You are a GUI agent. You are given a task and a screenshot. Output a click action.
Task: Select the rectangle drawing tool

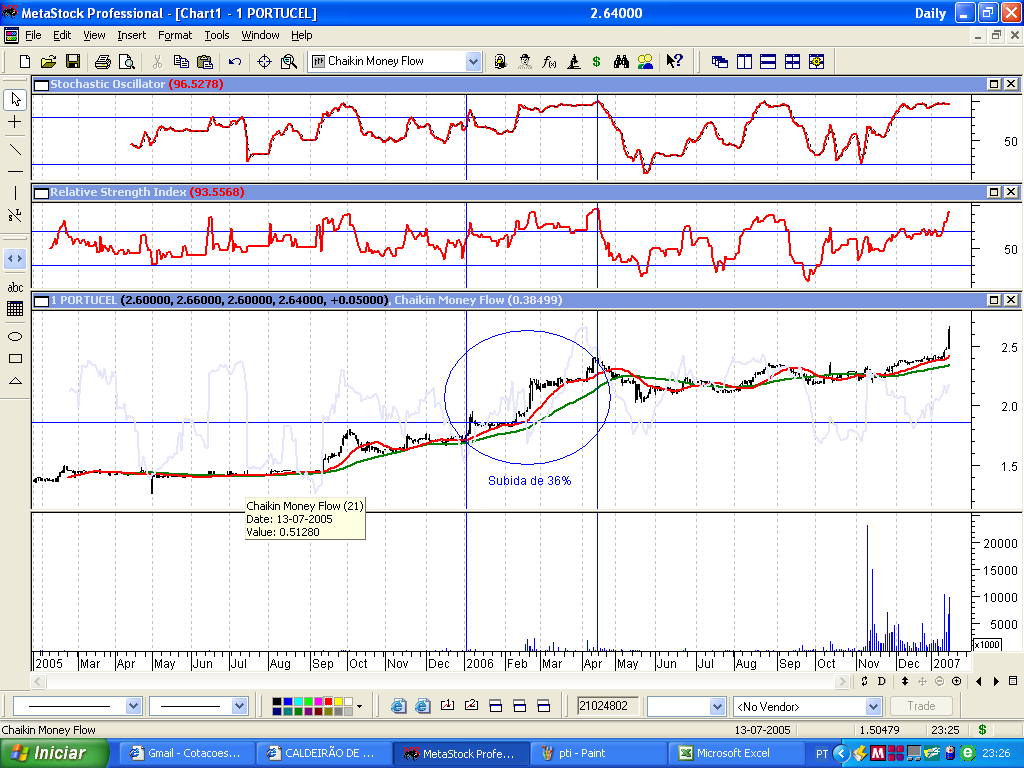point(15,359)
